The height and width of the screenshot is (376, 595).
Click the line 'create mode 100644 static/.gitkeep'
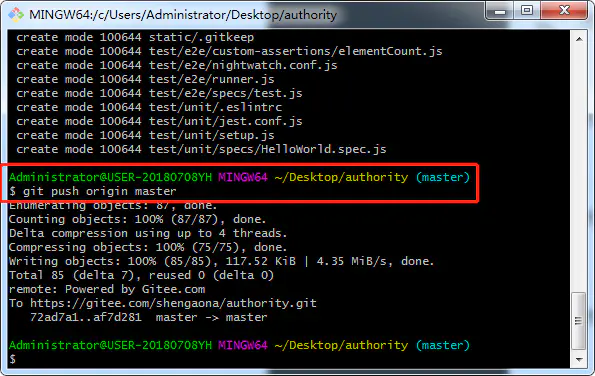click(x=135, y=37)
